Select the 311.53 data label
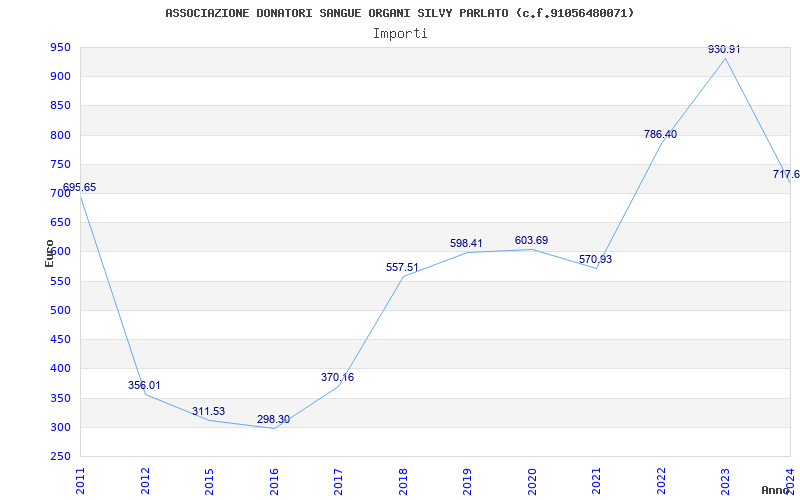Viewport: 800px width, 500px height. click(x=208, y=411)
